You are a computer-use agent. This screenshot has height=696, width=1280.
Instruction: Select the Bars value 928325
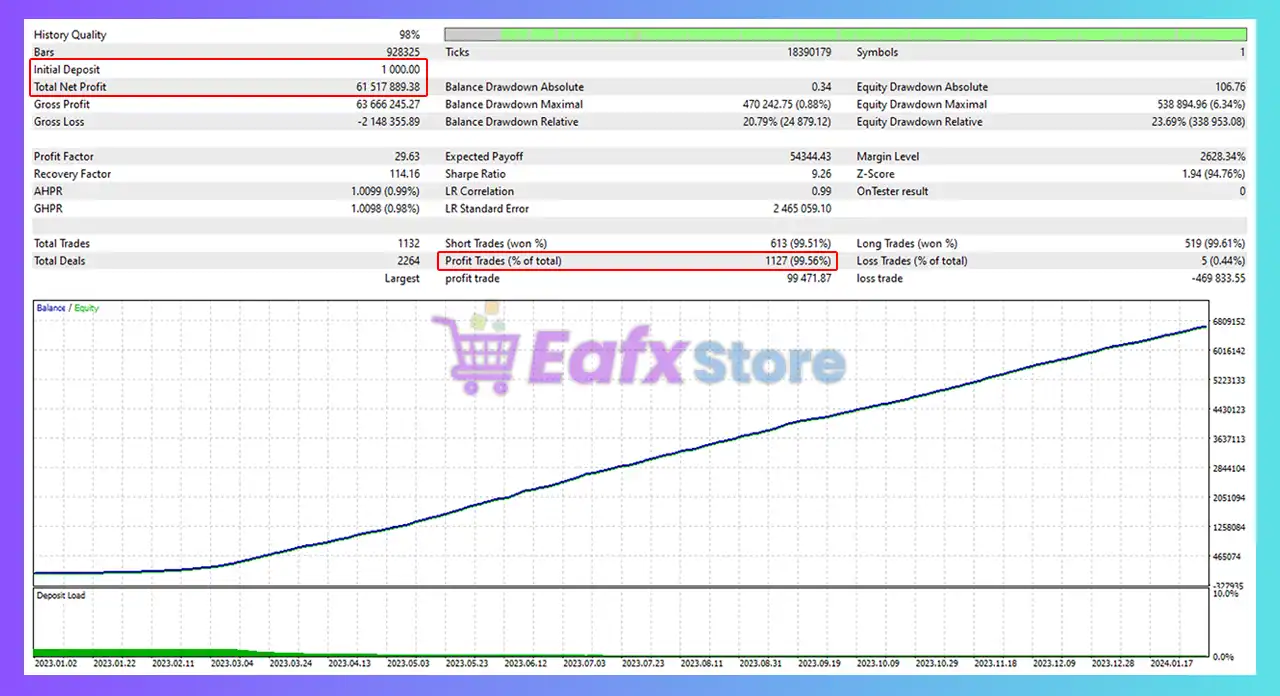point(402,52)
